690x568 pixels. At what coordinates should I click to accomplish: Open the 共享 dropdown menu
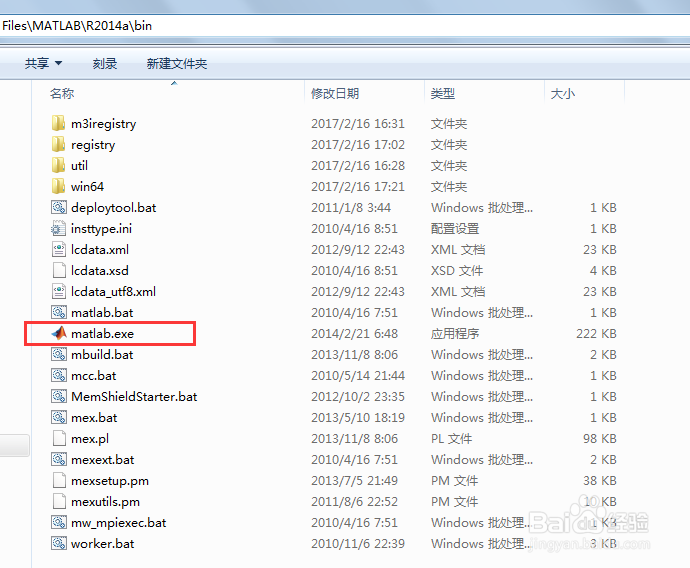[43, 63]
